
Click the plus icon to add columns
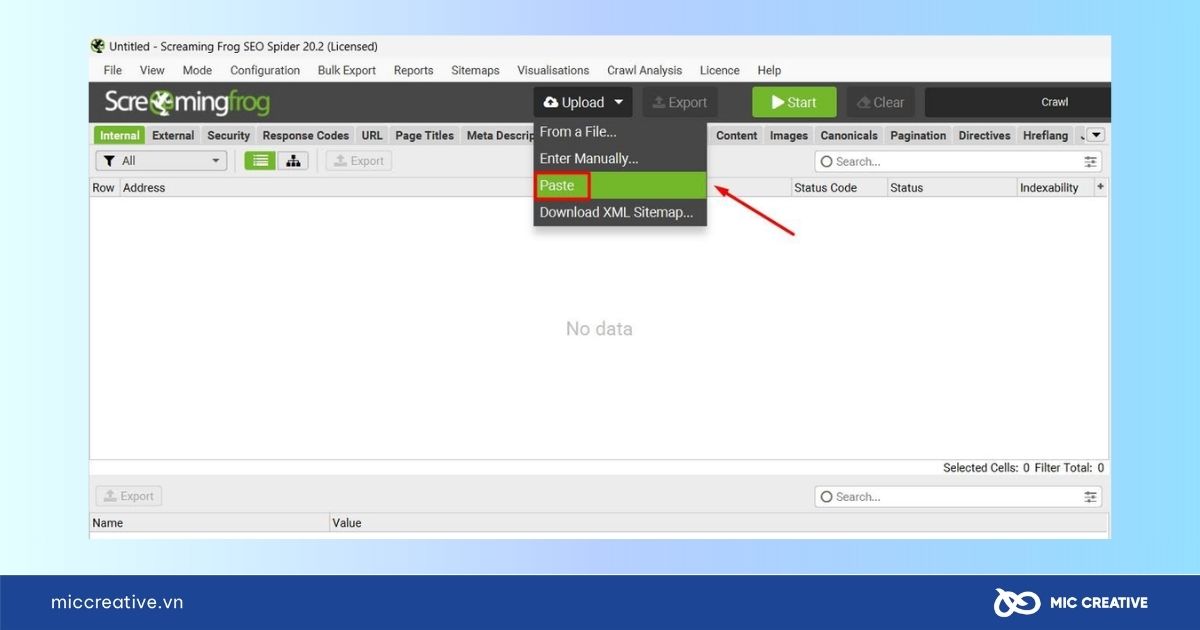pyautogui.click(x=1101, y=187)
